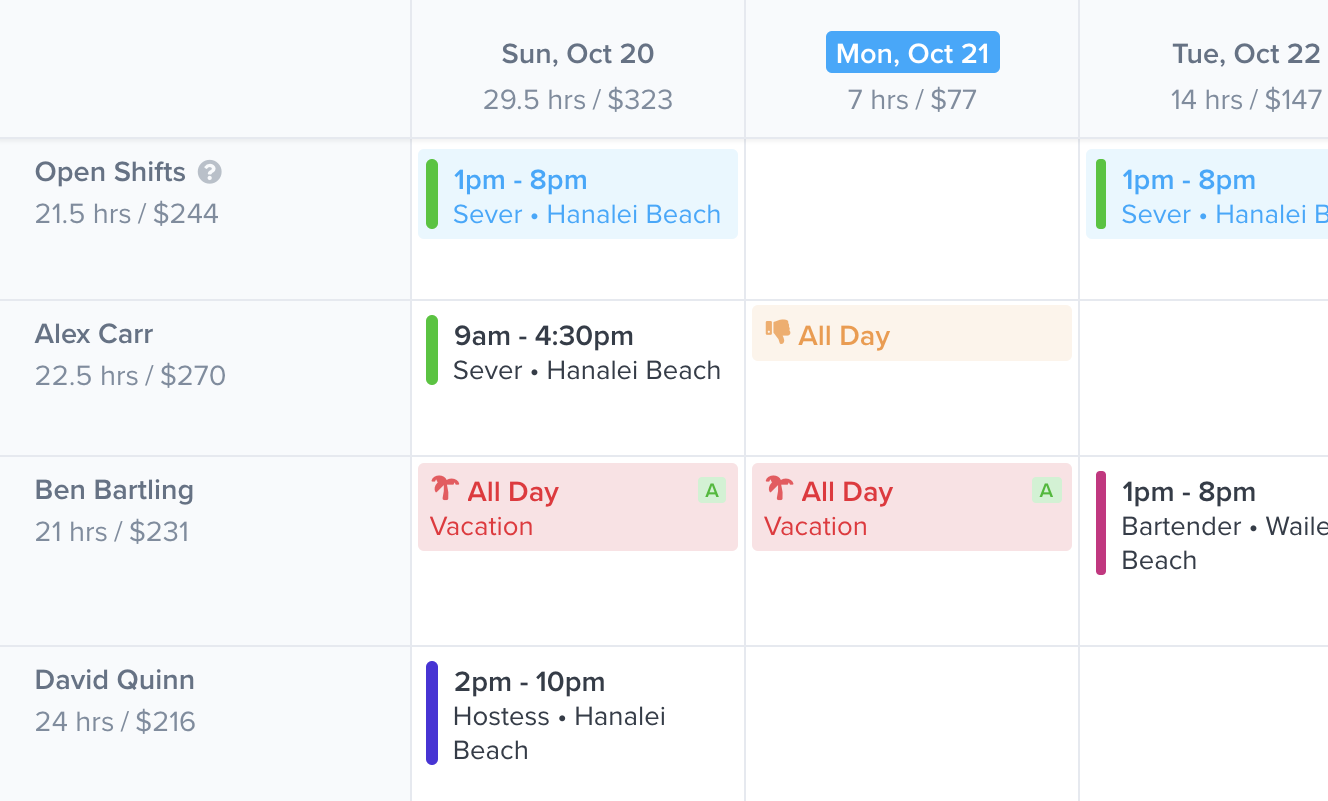The height and width of the screenshot is (801, 1328).
Task: Click the green bar on Sunday's open shift
Action: 432,194
